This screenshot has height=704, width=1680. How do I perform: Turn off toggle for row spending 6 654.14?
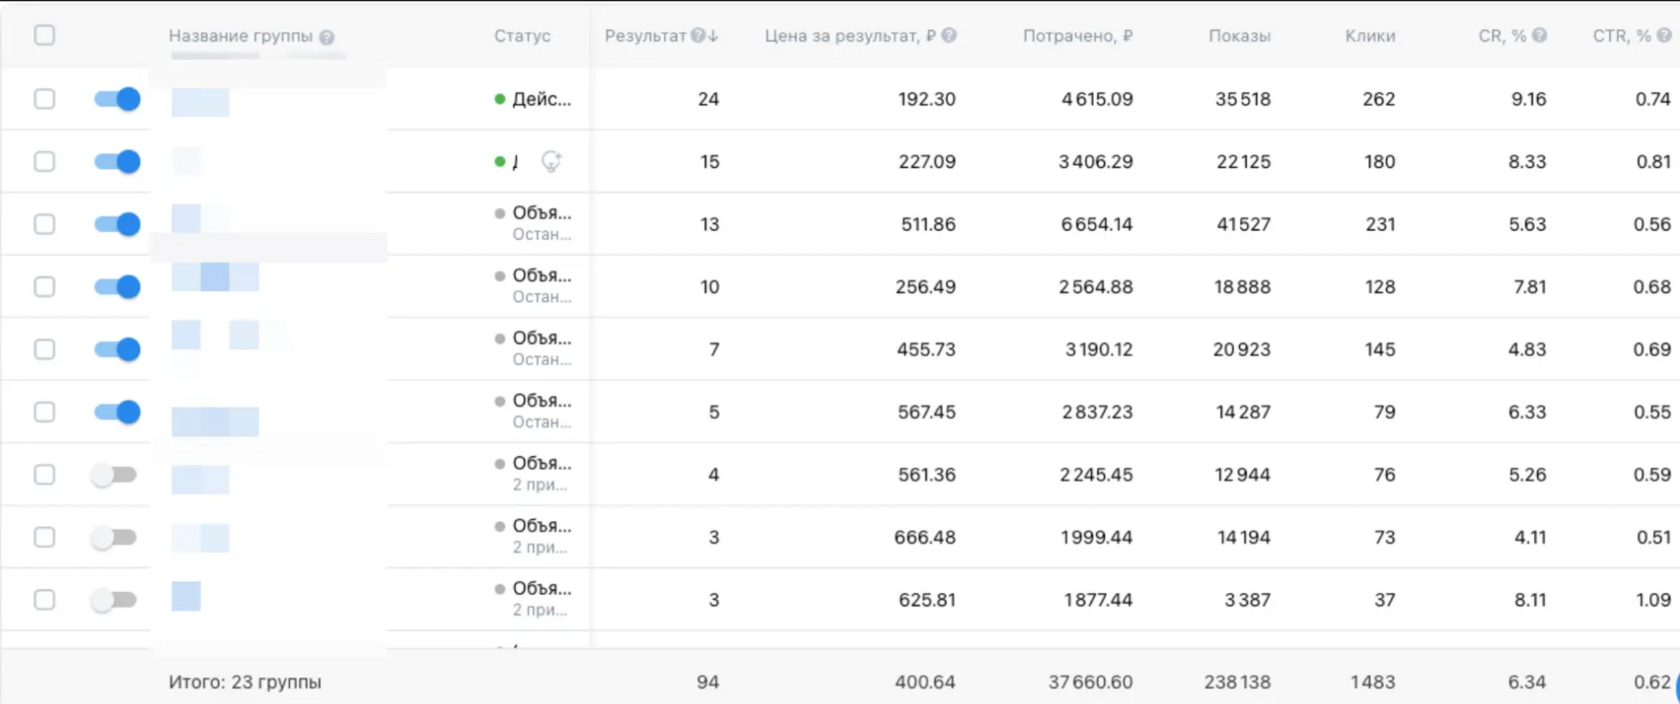click(117, 224)
